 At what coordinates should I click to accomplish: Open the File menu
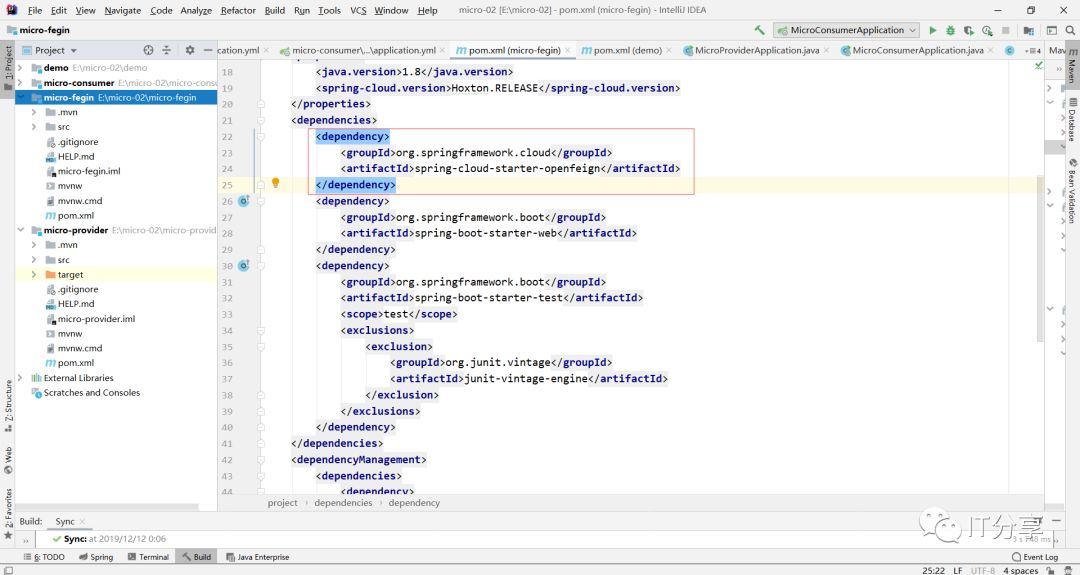[34, 10]
